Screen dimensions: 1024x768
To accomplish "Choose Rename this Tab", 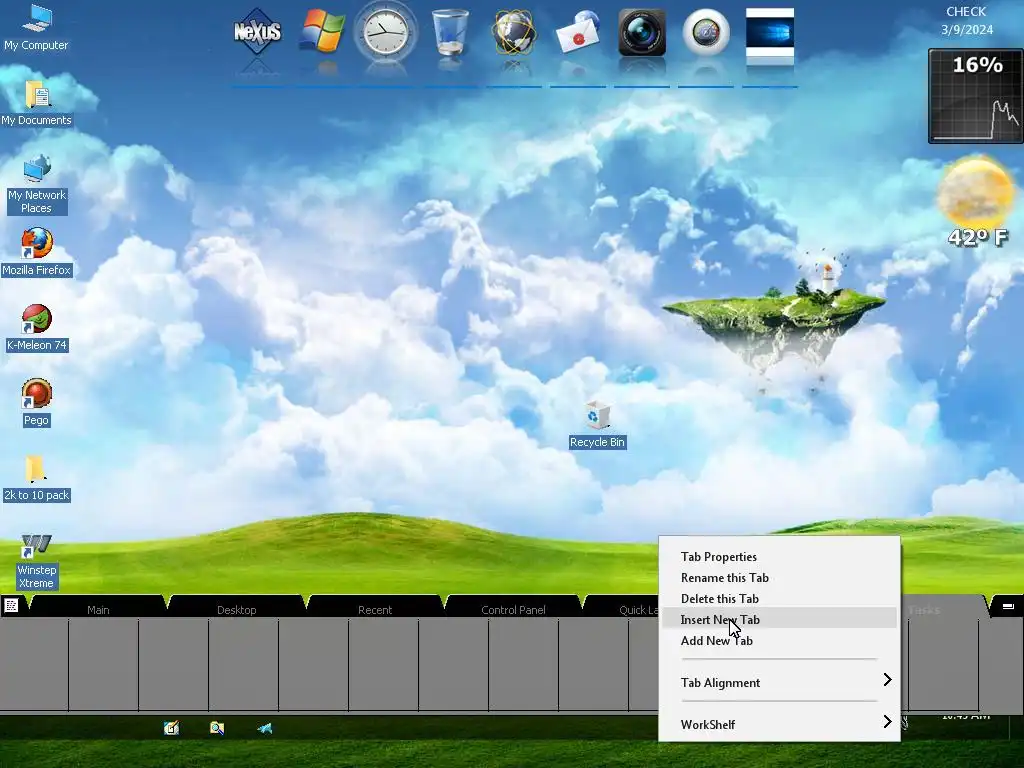I will click(779, 577).
